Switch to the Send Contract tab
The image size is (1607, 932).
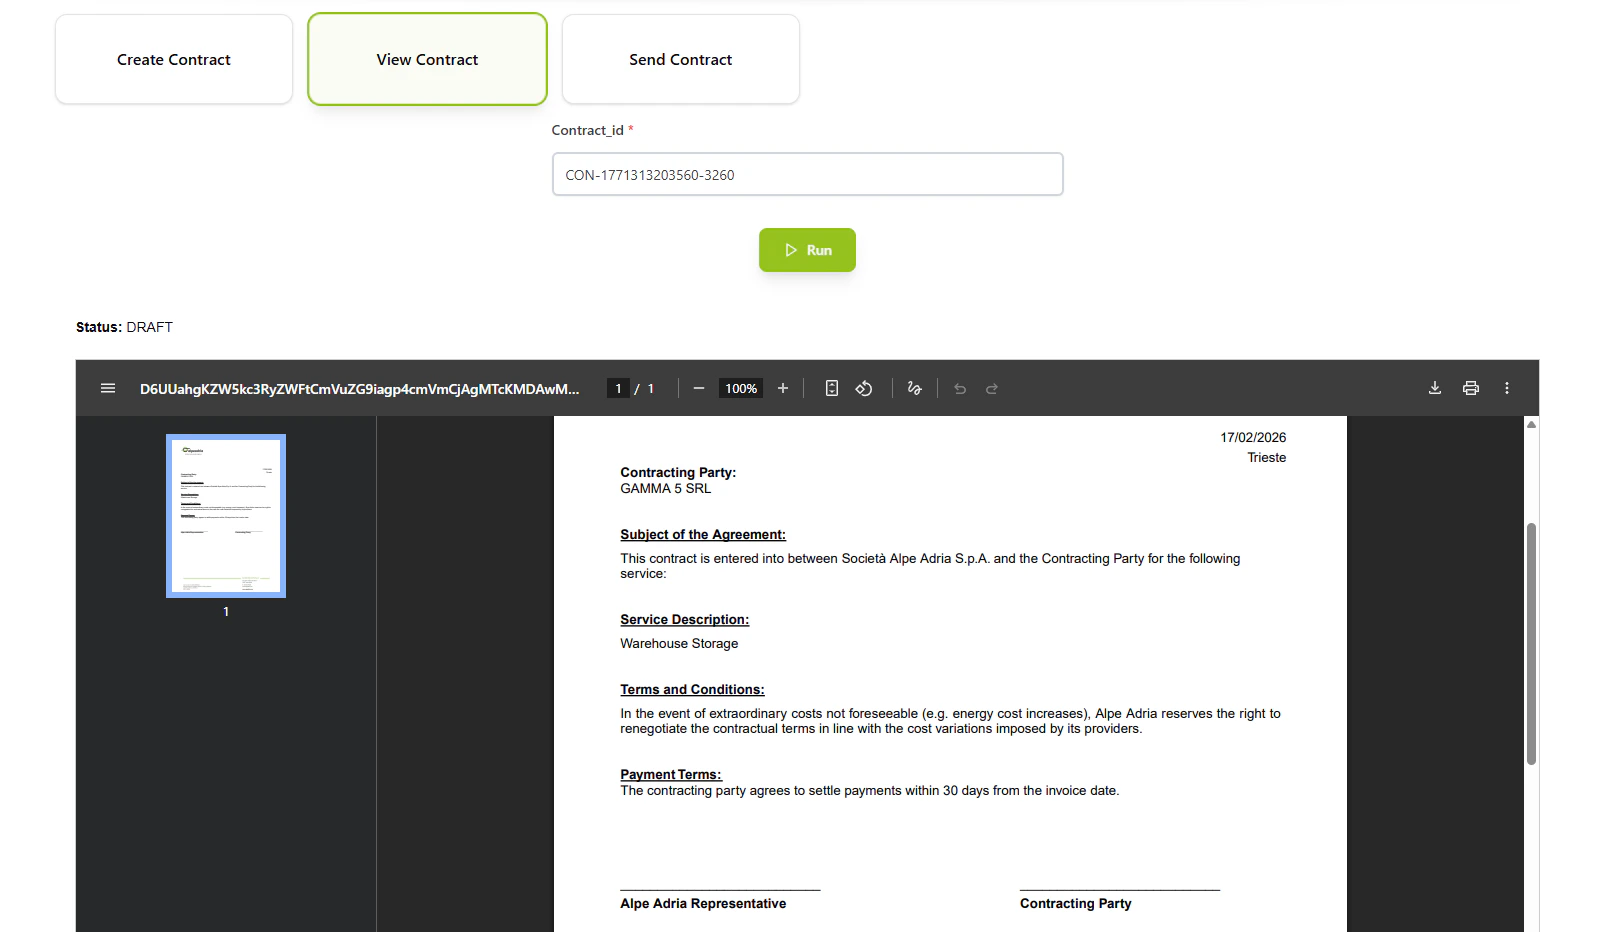pos(681,59)
